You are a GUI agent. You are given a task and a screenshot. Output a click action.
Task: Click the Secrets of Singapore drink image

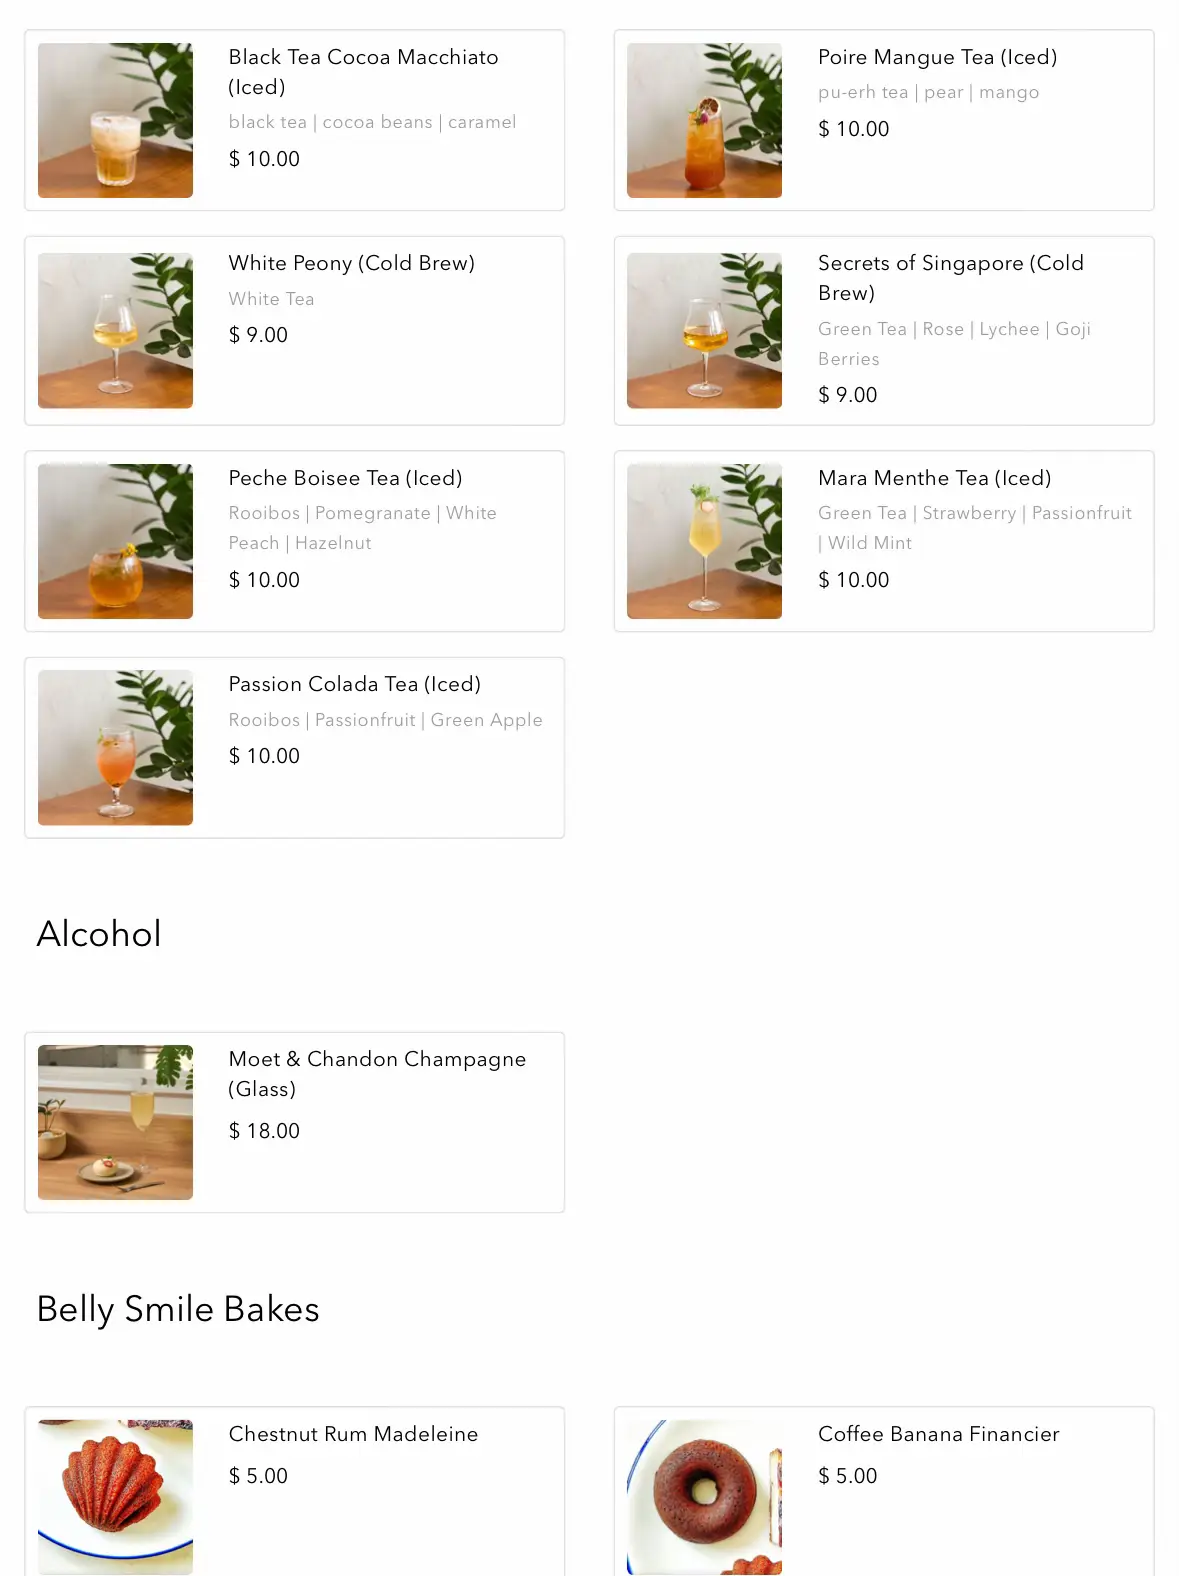tap(704, 330)
